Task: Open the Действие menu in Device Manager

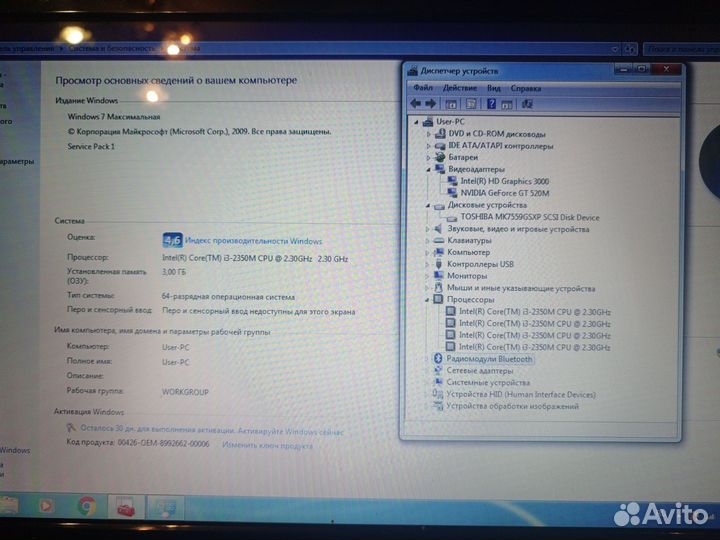Action: [x=460, y=88]
